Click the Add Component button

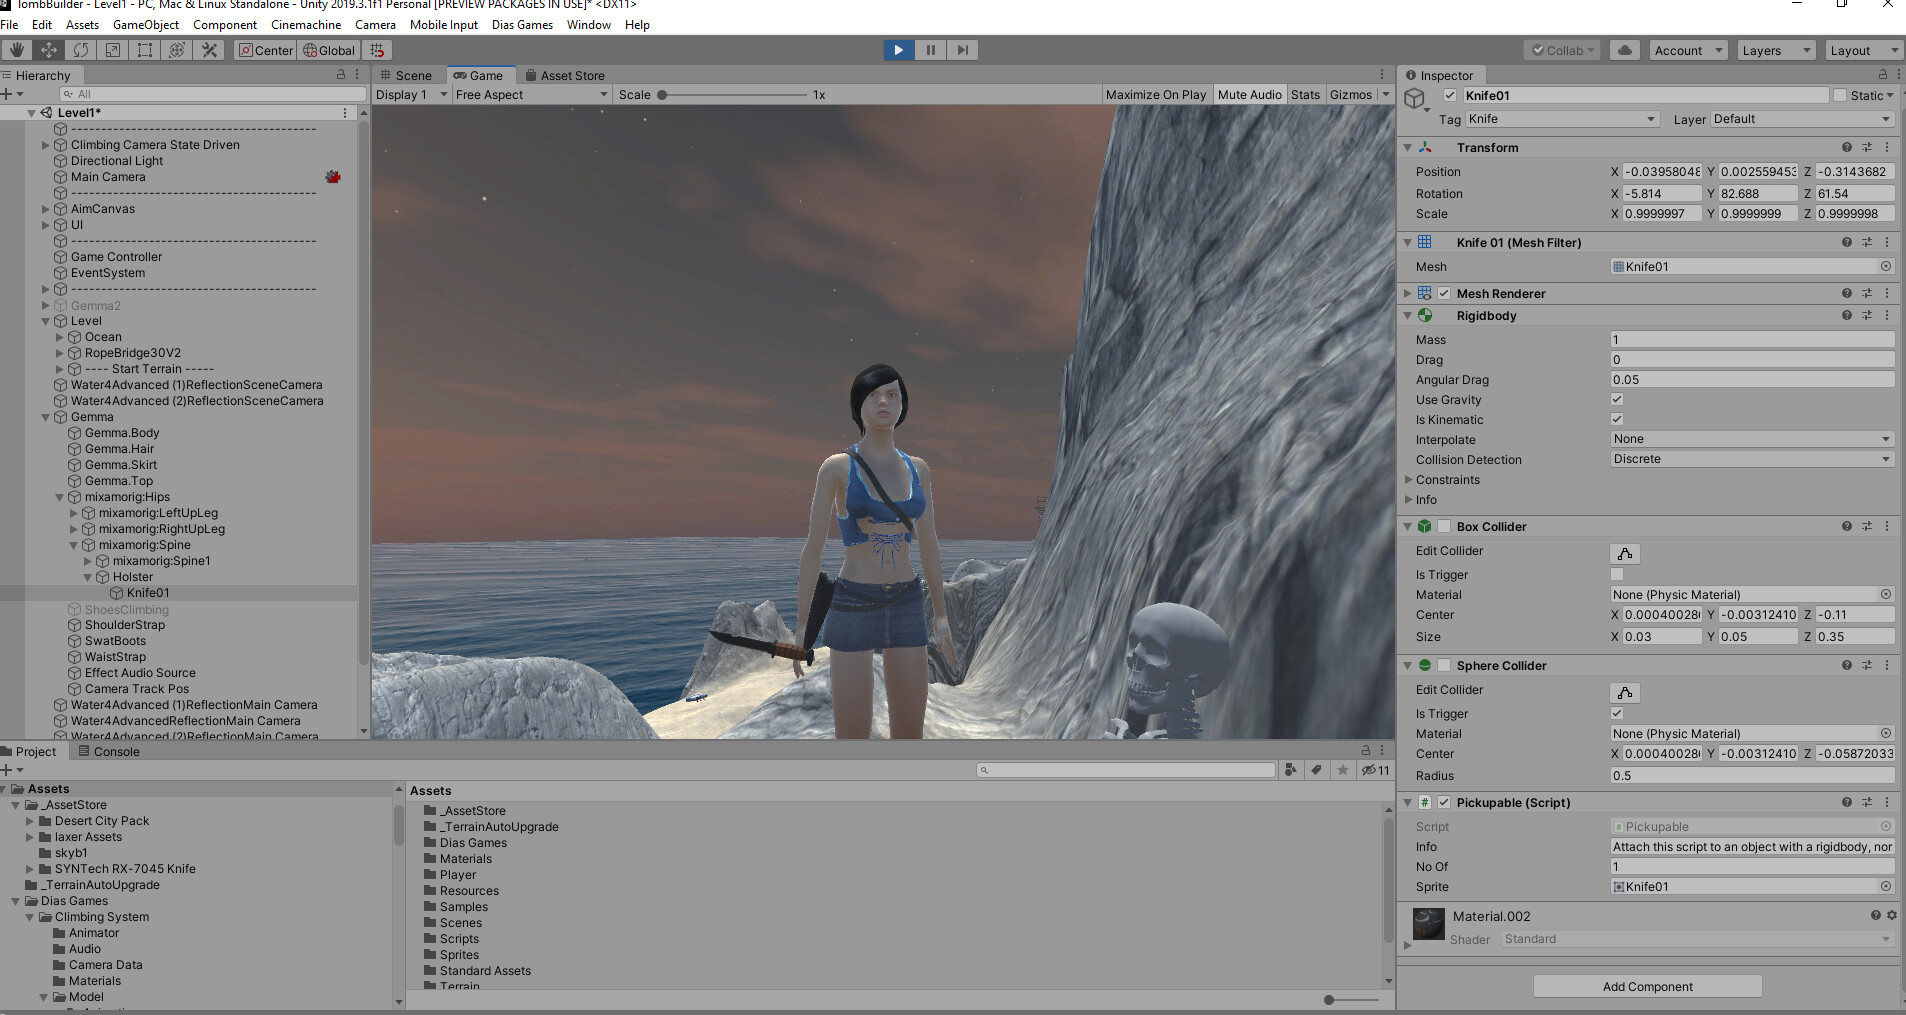pos(1646,986)
